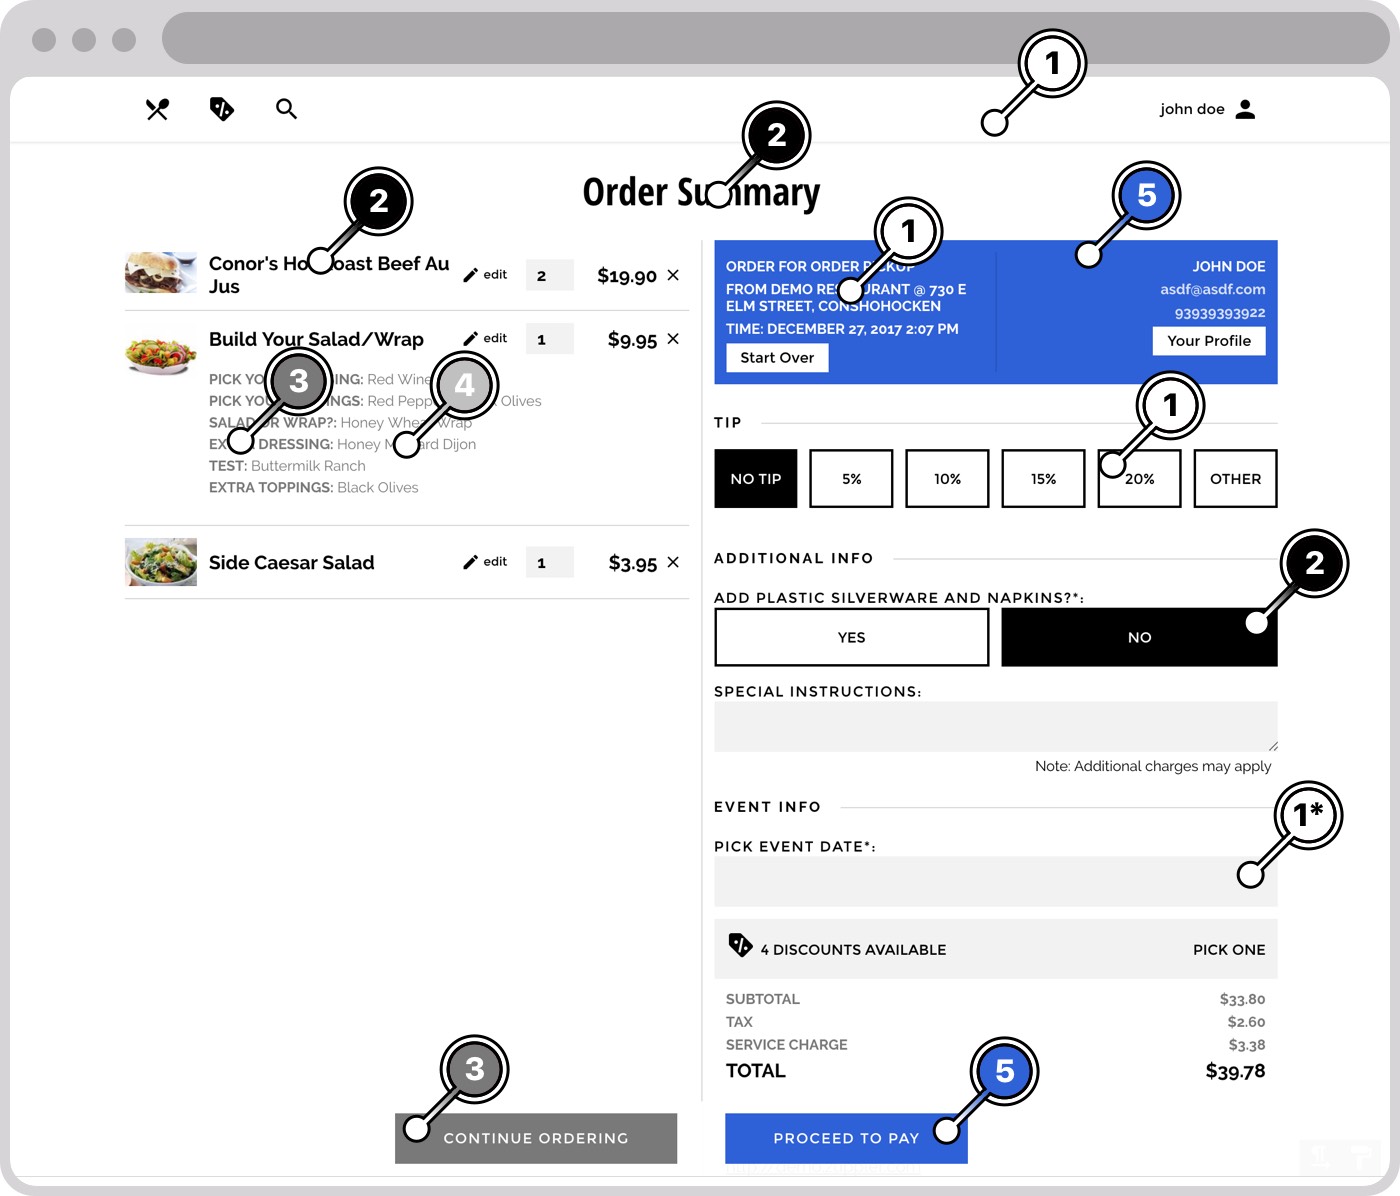Remove Side Caesar Salad from order
This screenshot has height=1196, width=1400.
[x=673, y=562]
